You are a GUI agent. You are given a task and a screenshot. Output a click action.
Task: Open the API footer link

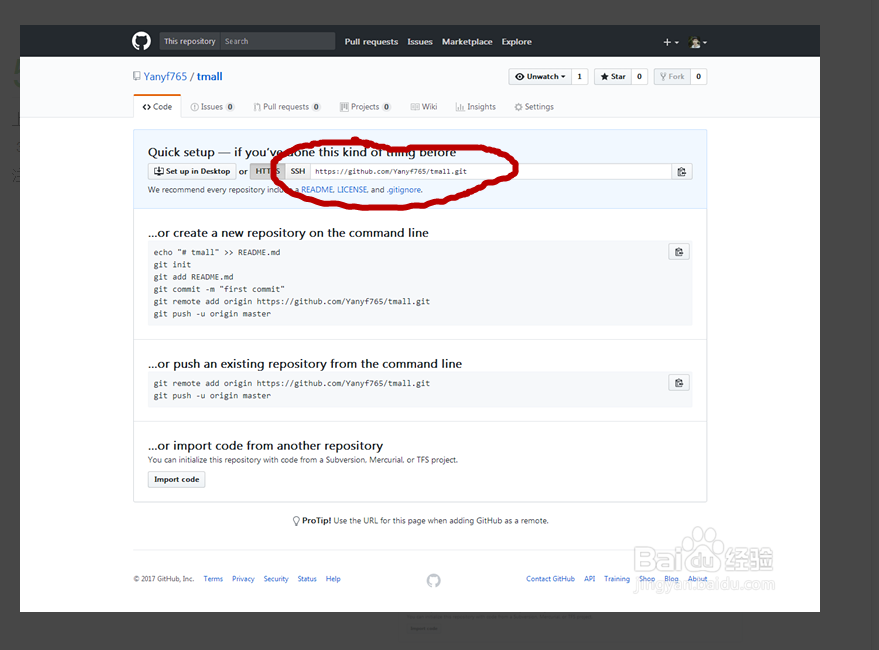tap(590, 579)
